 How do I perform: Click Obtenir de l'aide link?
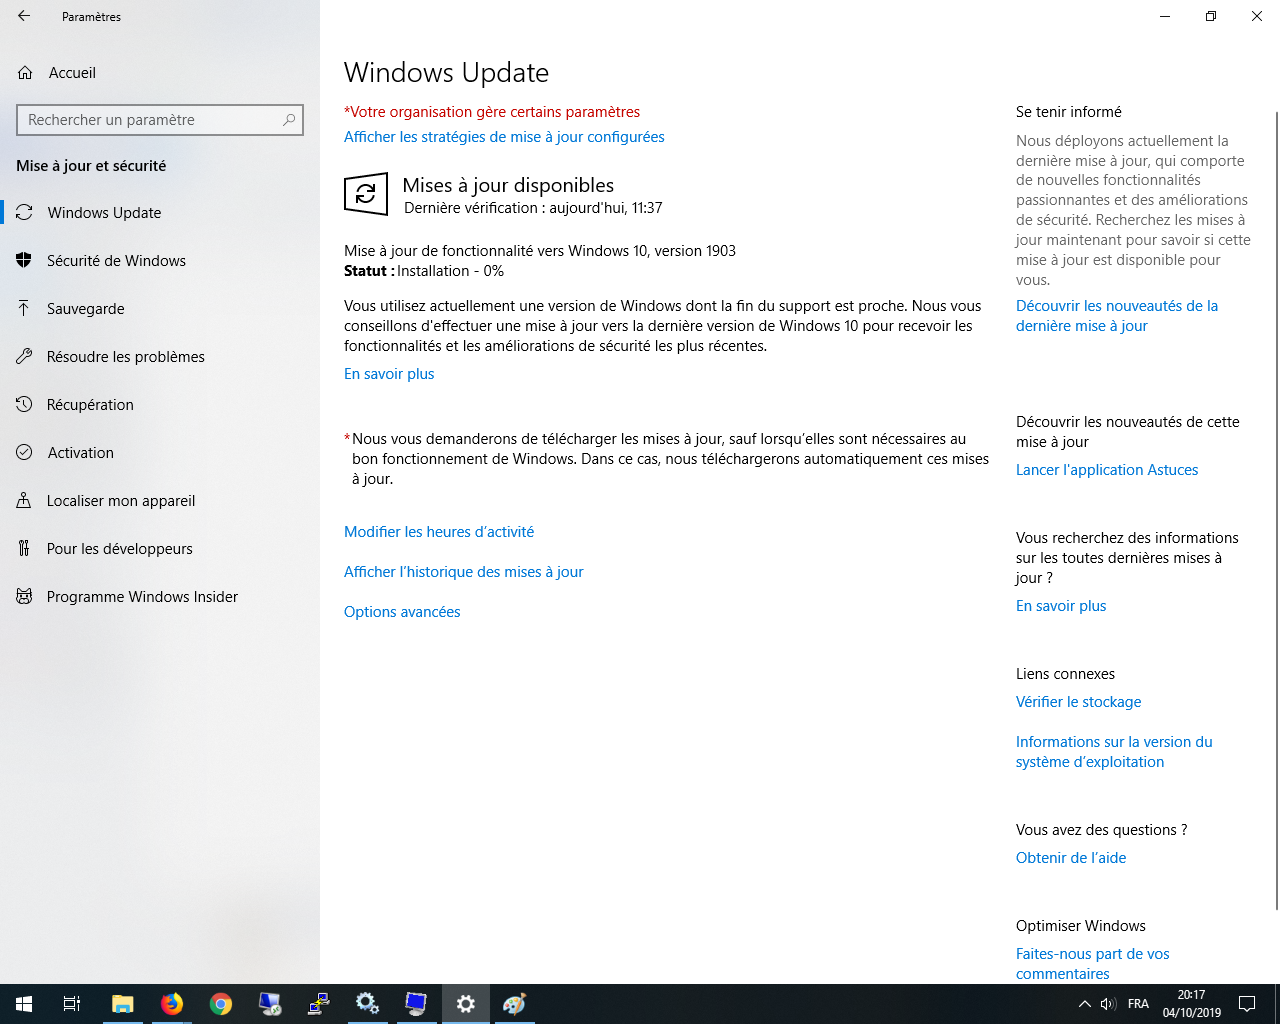click(x=1071, y=858)
